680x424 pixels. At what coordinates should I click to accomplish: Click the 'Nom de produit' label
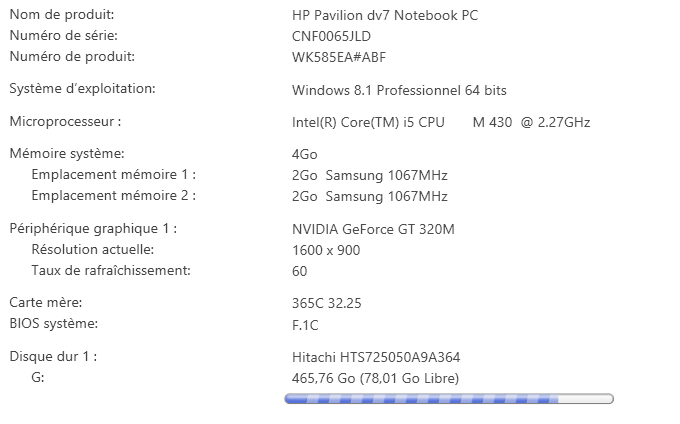61,15
